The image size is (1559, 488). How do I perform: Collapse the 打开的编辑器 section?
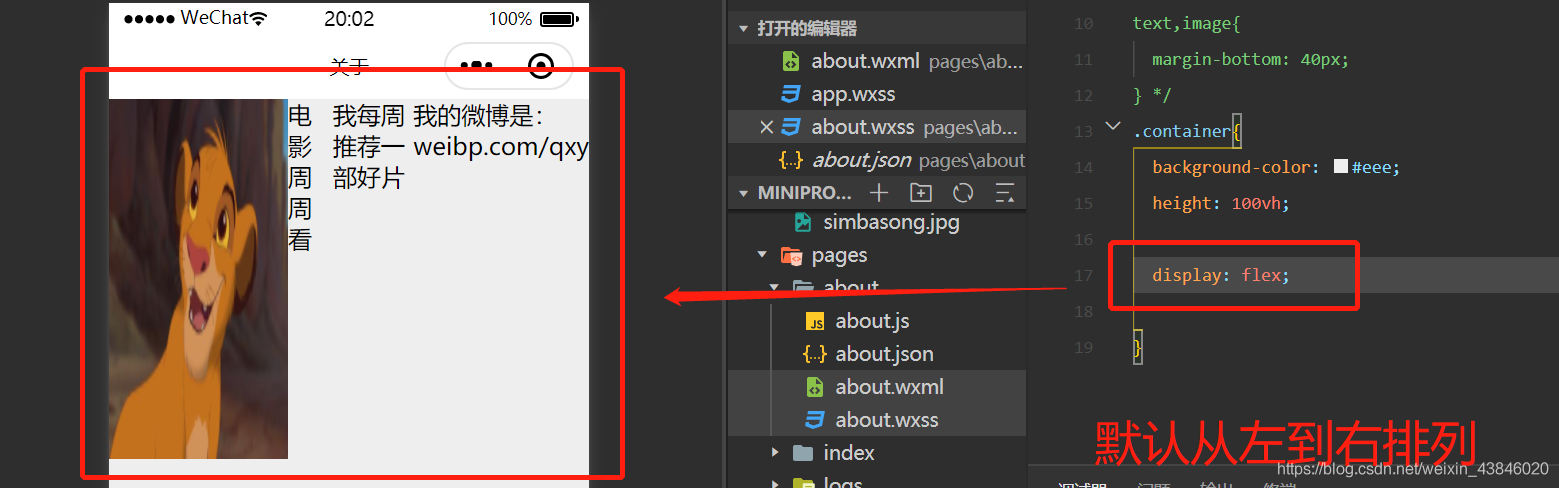(x=743, y=28)
